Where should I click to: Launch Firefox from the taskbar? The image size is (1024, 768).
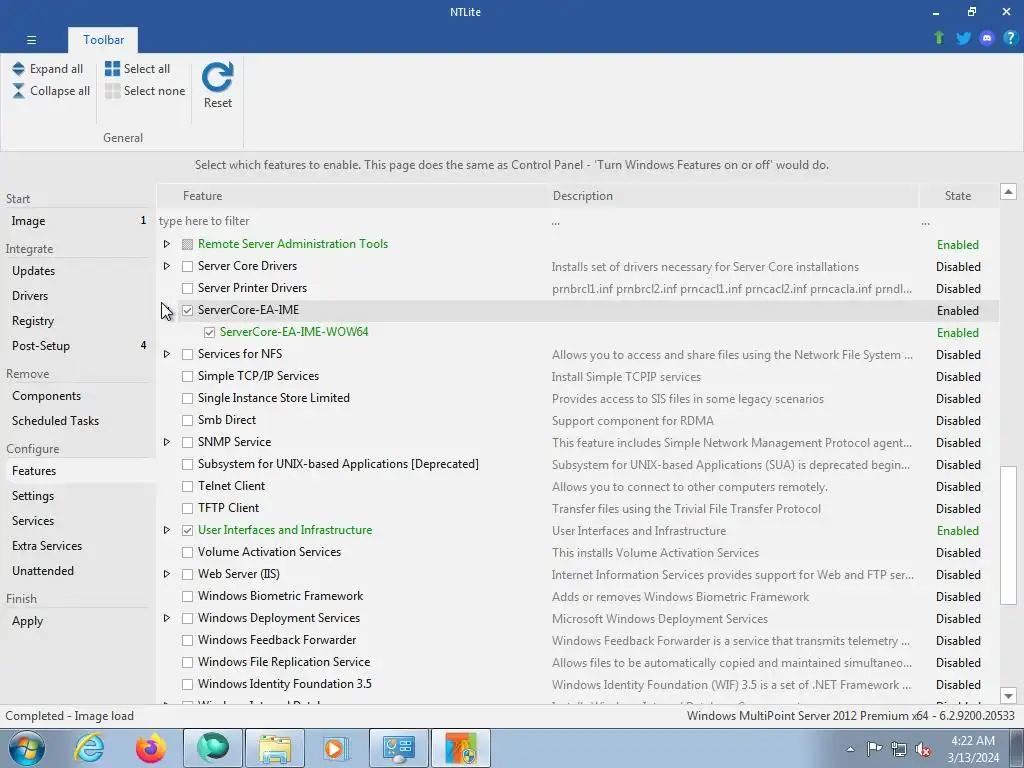click(x=151, y=748)
